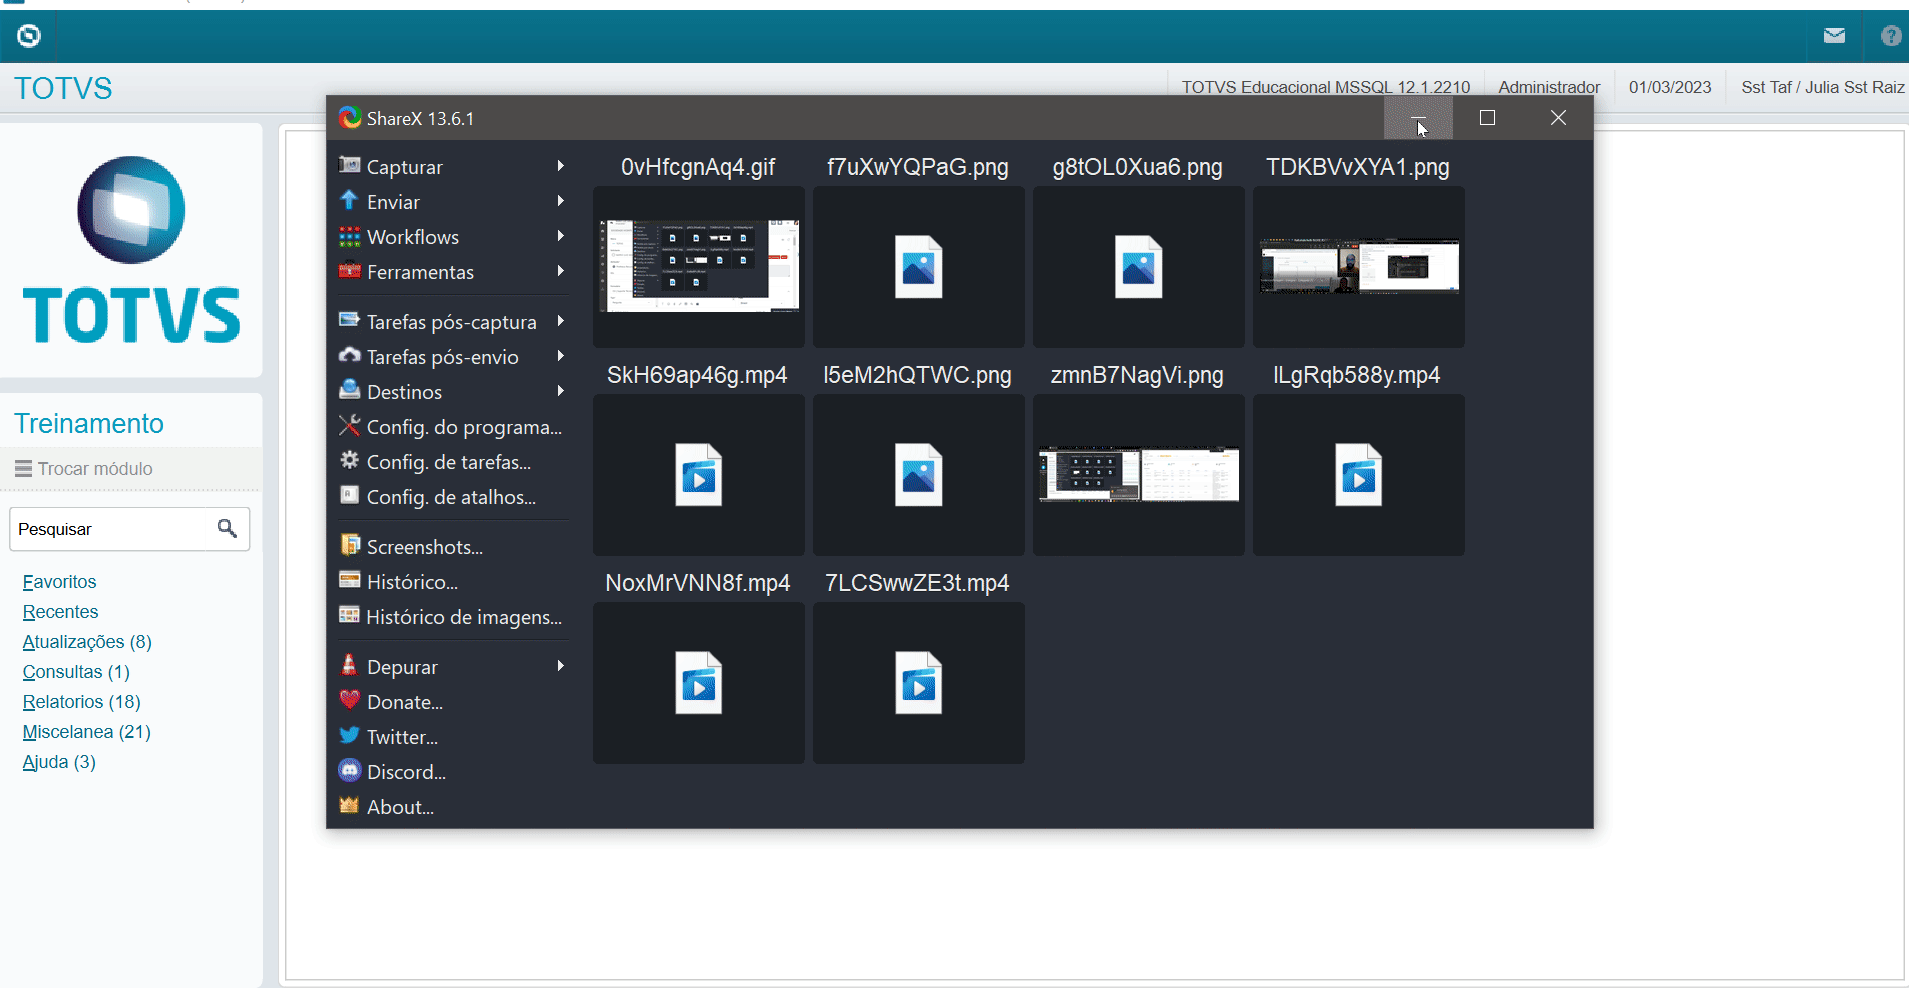Open the Capturar menu
1909x988 pixels.
point(453,167)
